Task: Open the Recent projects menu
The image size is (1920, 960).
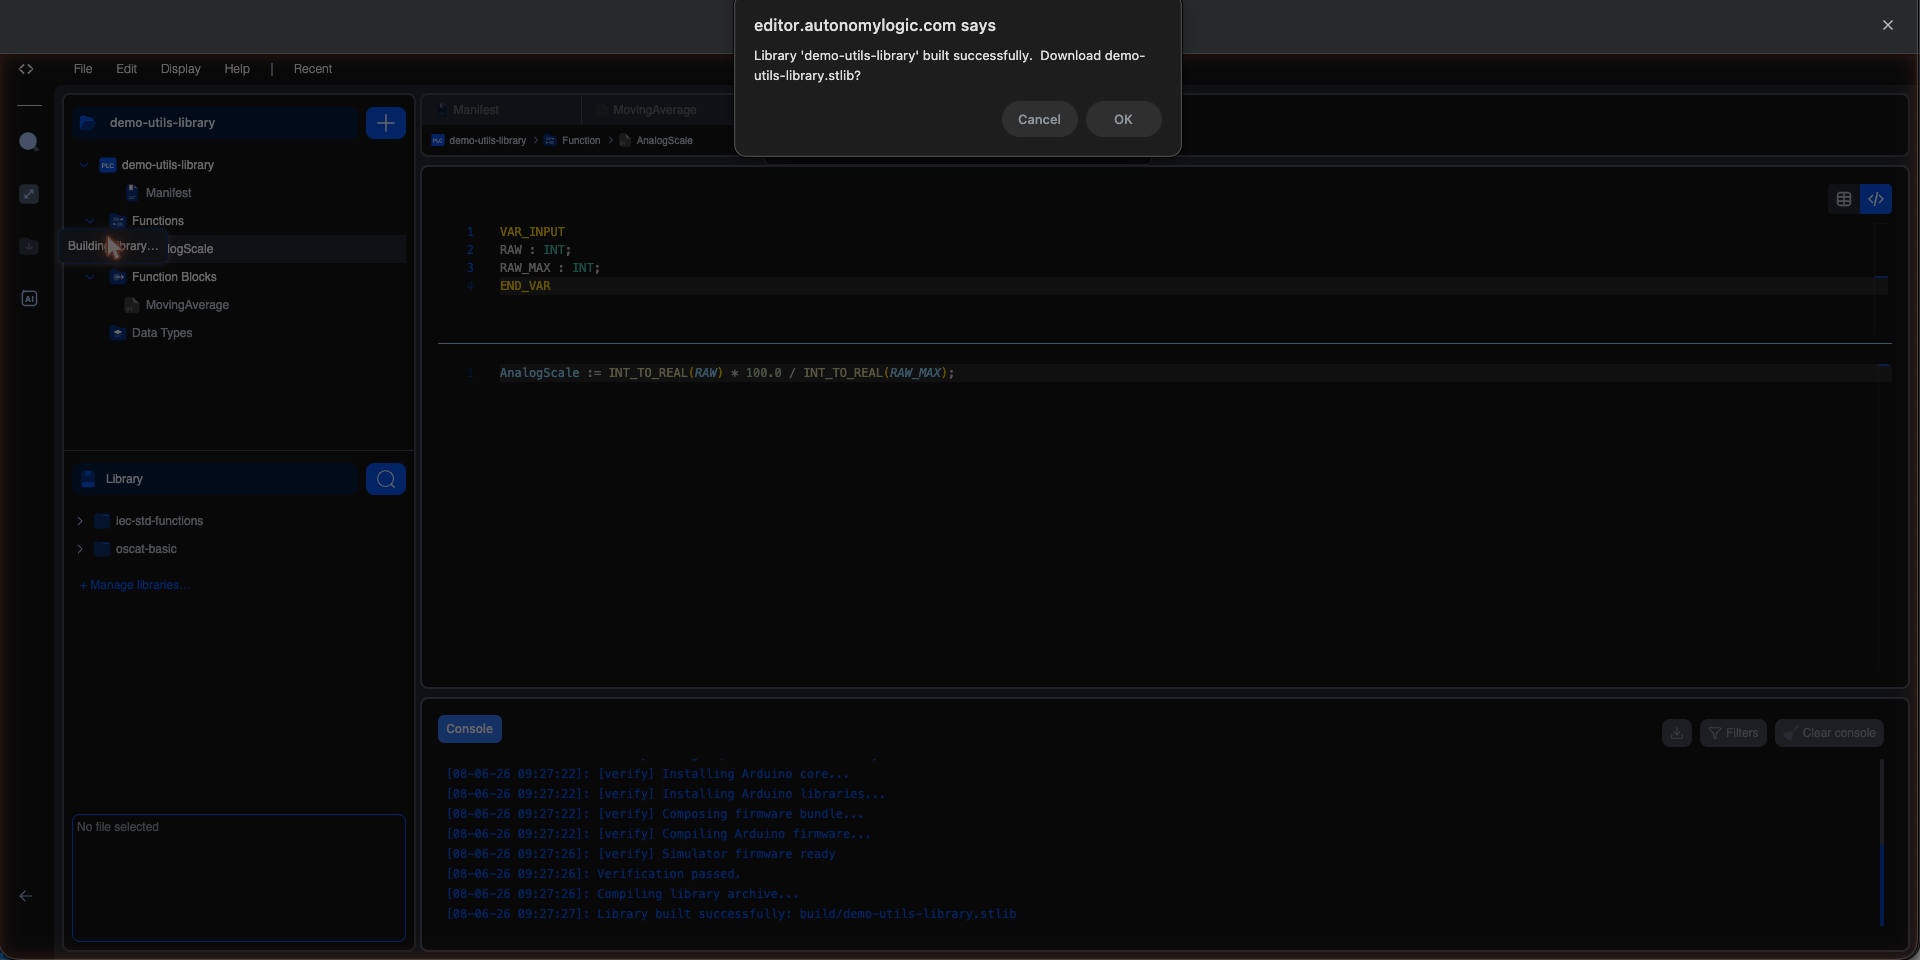Action: tap(313, 69)
